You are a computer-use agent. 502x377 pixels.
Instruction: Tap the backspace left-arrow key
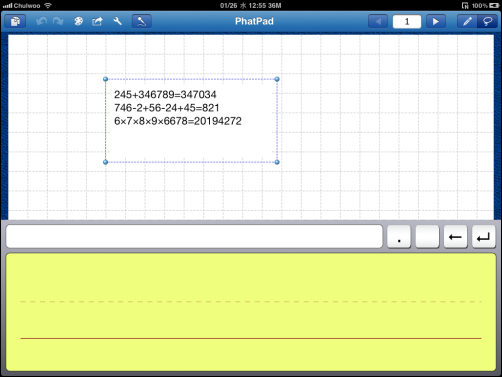tap(455, 237)
